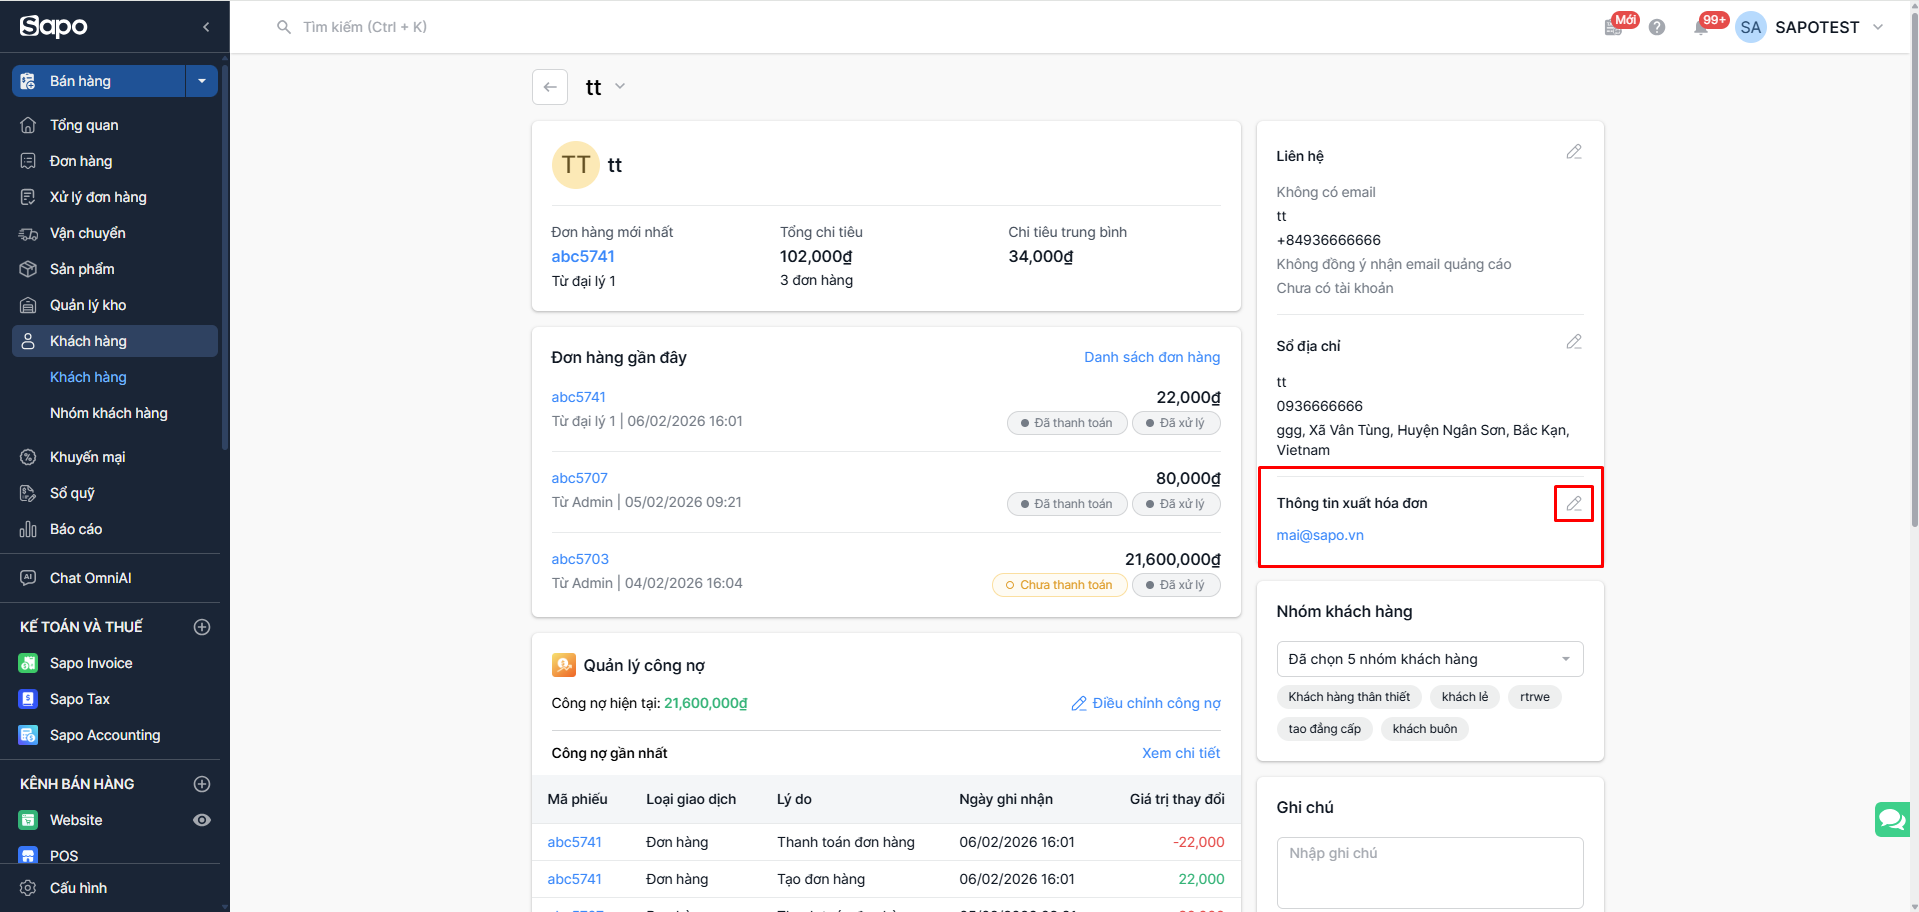This screenshot has width=1919, height=912.
Task: Click Điều chỉnh công nợ link
Action: (x=1146, y=703)
